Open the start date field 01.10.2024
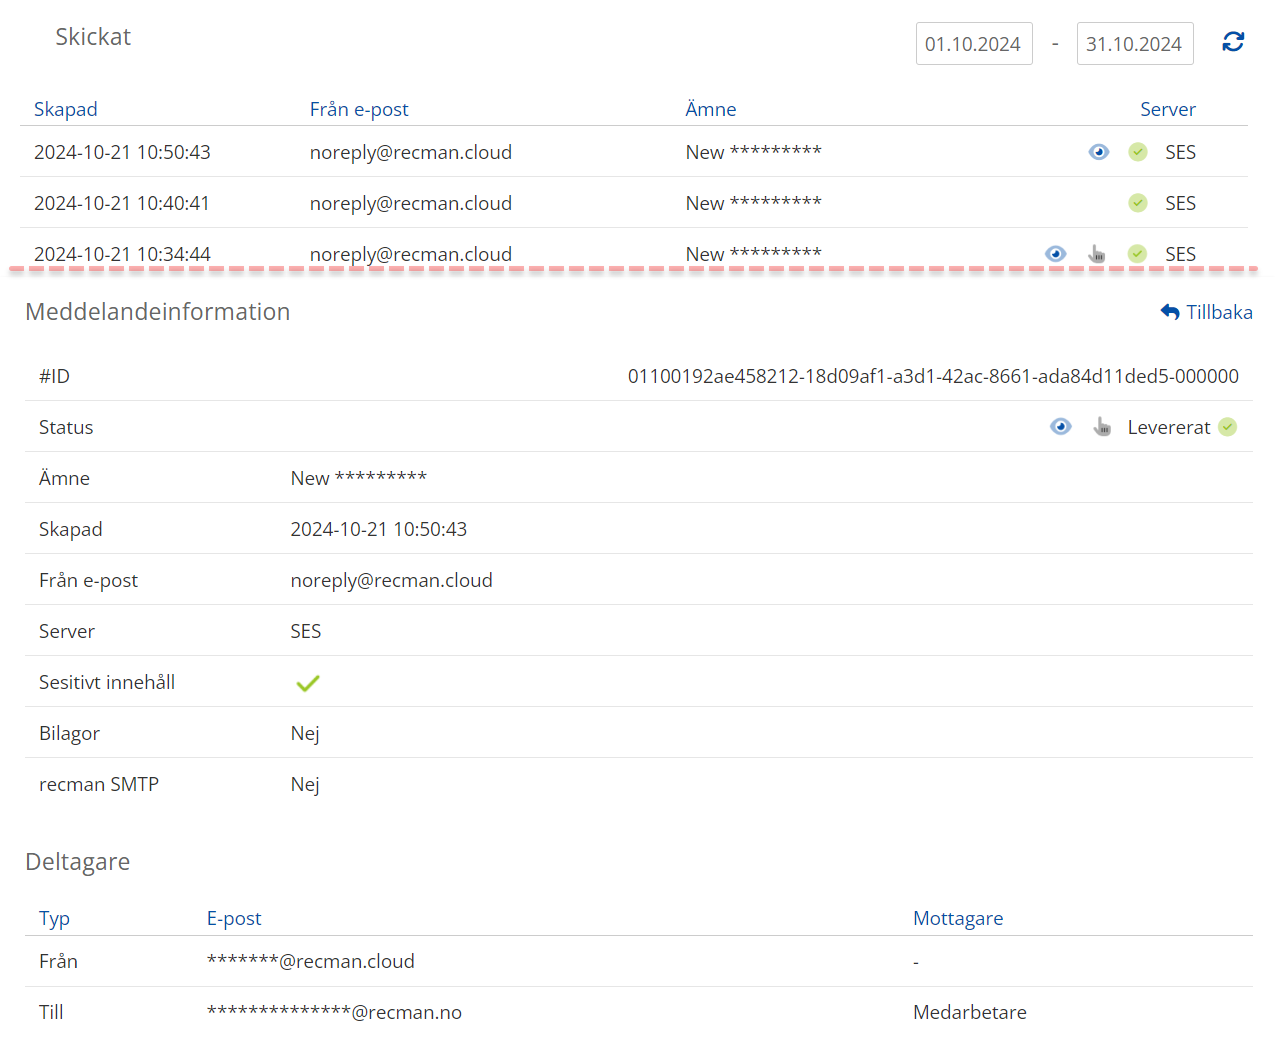The height and width of the screenshot is (1062, 1275). coord(973,44)
